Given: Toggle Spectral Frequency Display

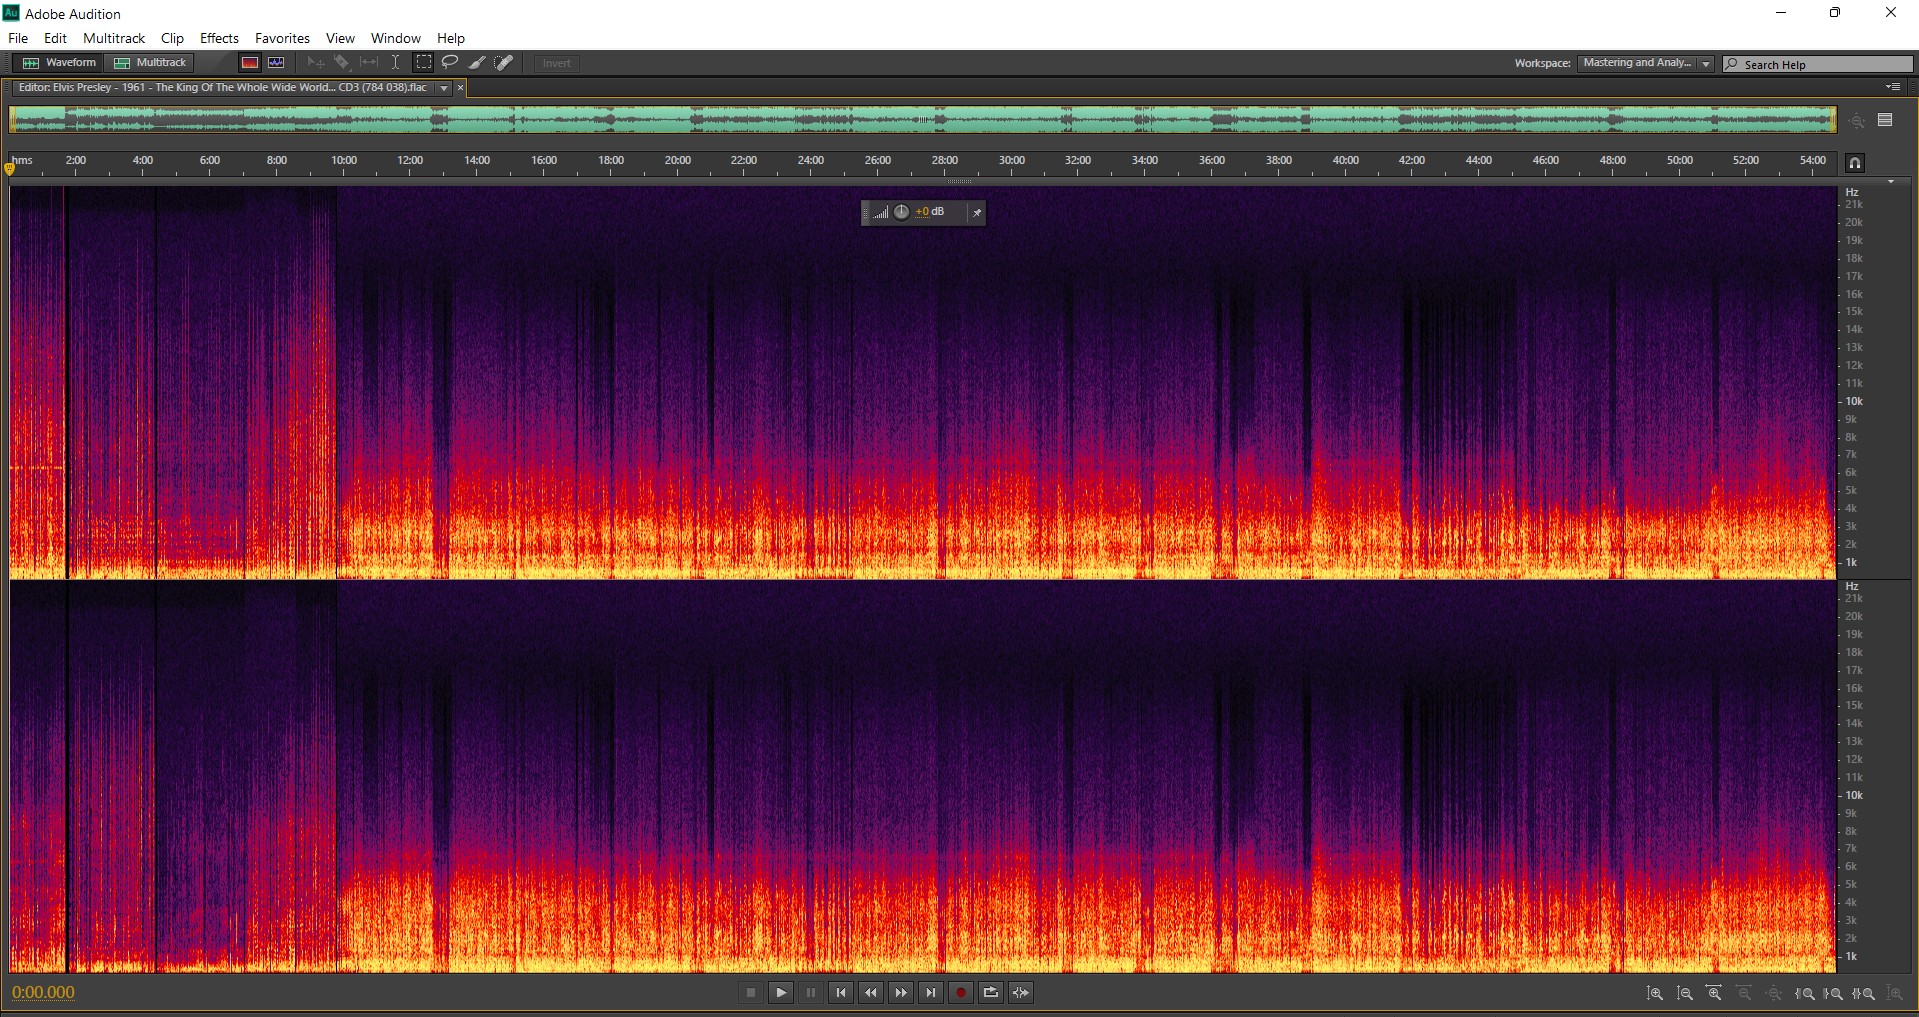Looking at the screenshot, I should (x=250, y=63).
